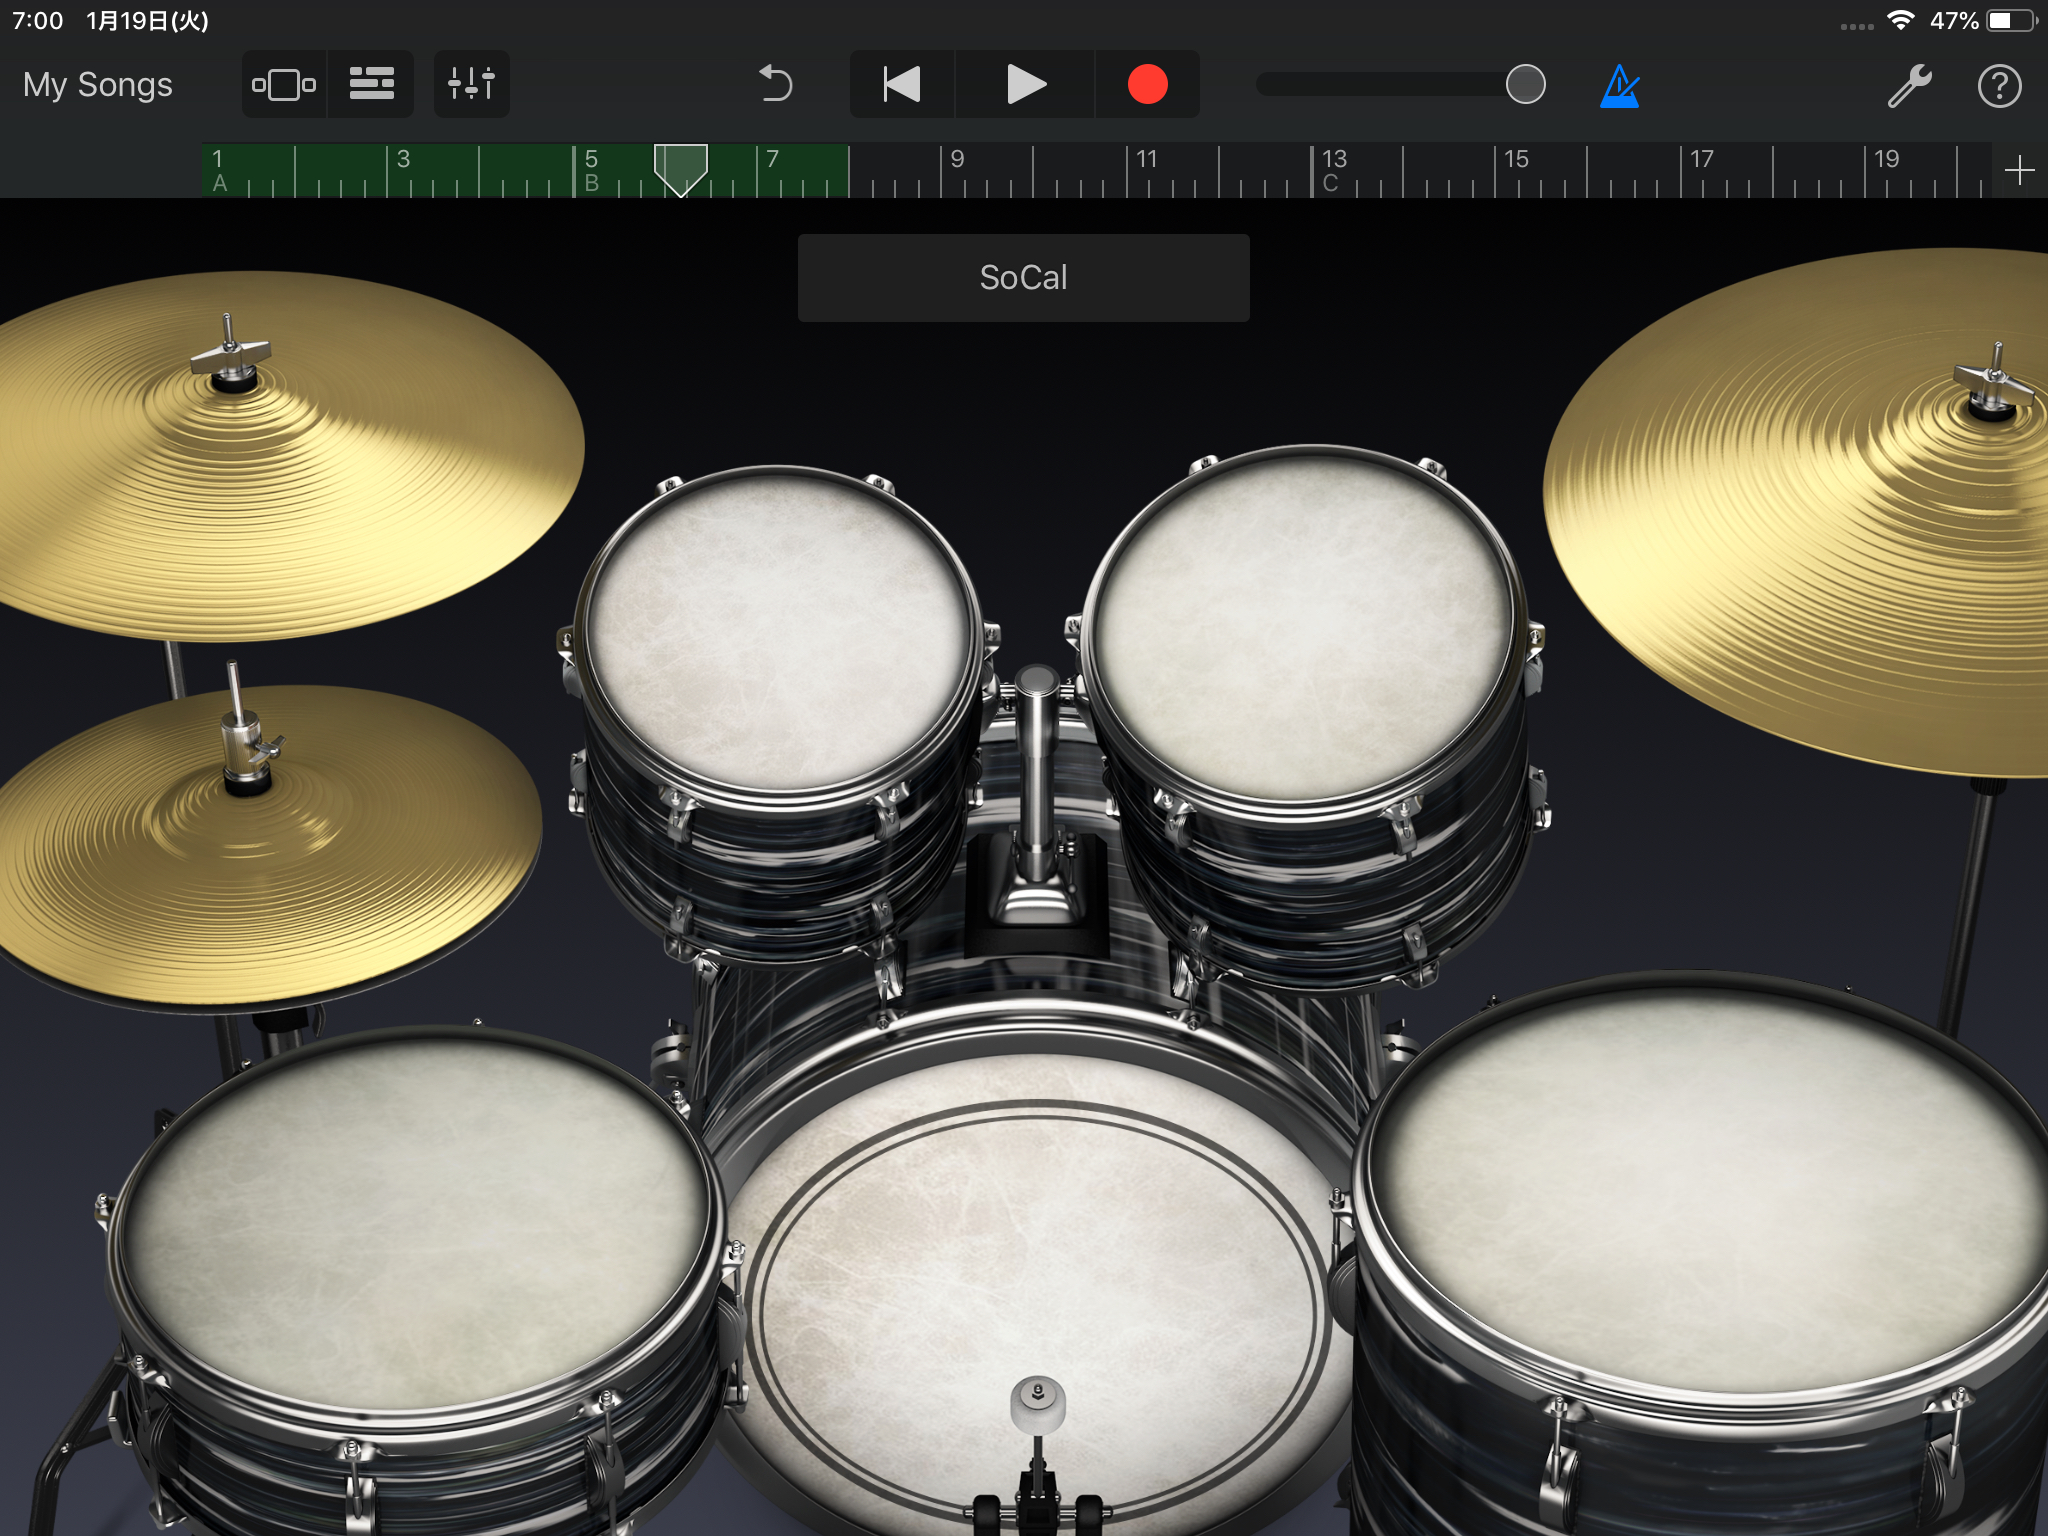Jump to bar 1 section A
Viewport: 2048px width, 1536px height.
click(x=220, y=170)
